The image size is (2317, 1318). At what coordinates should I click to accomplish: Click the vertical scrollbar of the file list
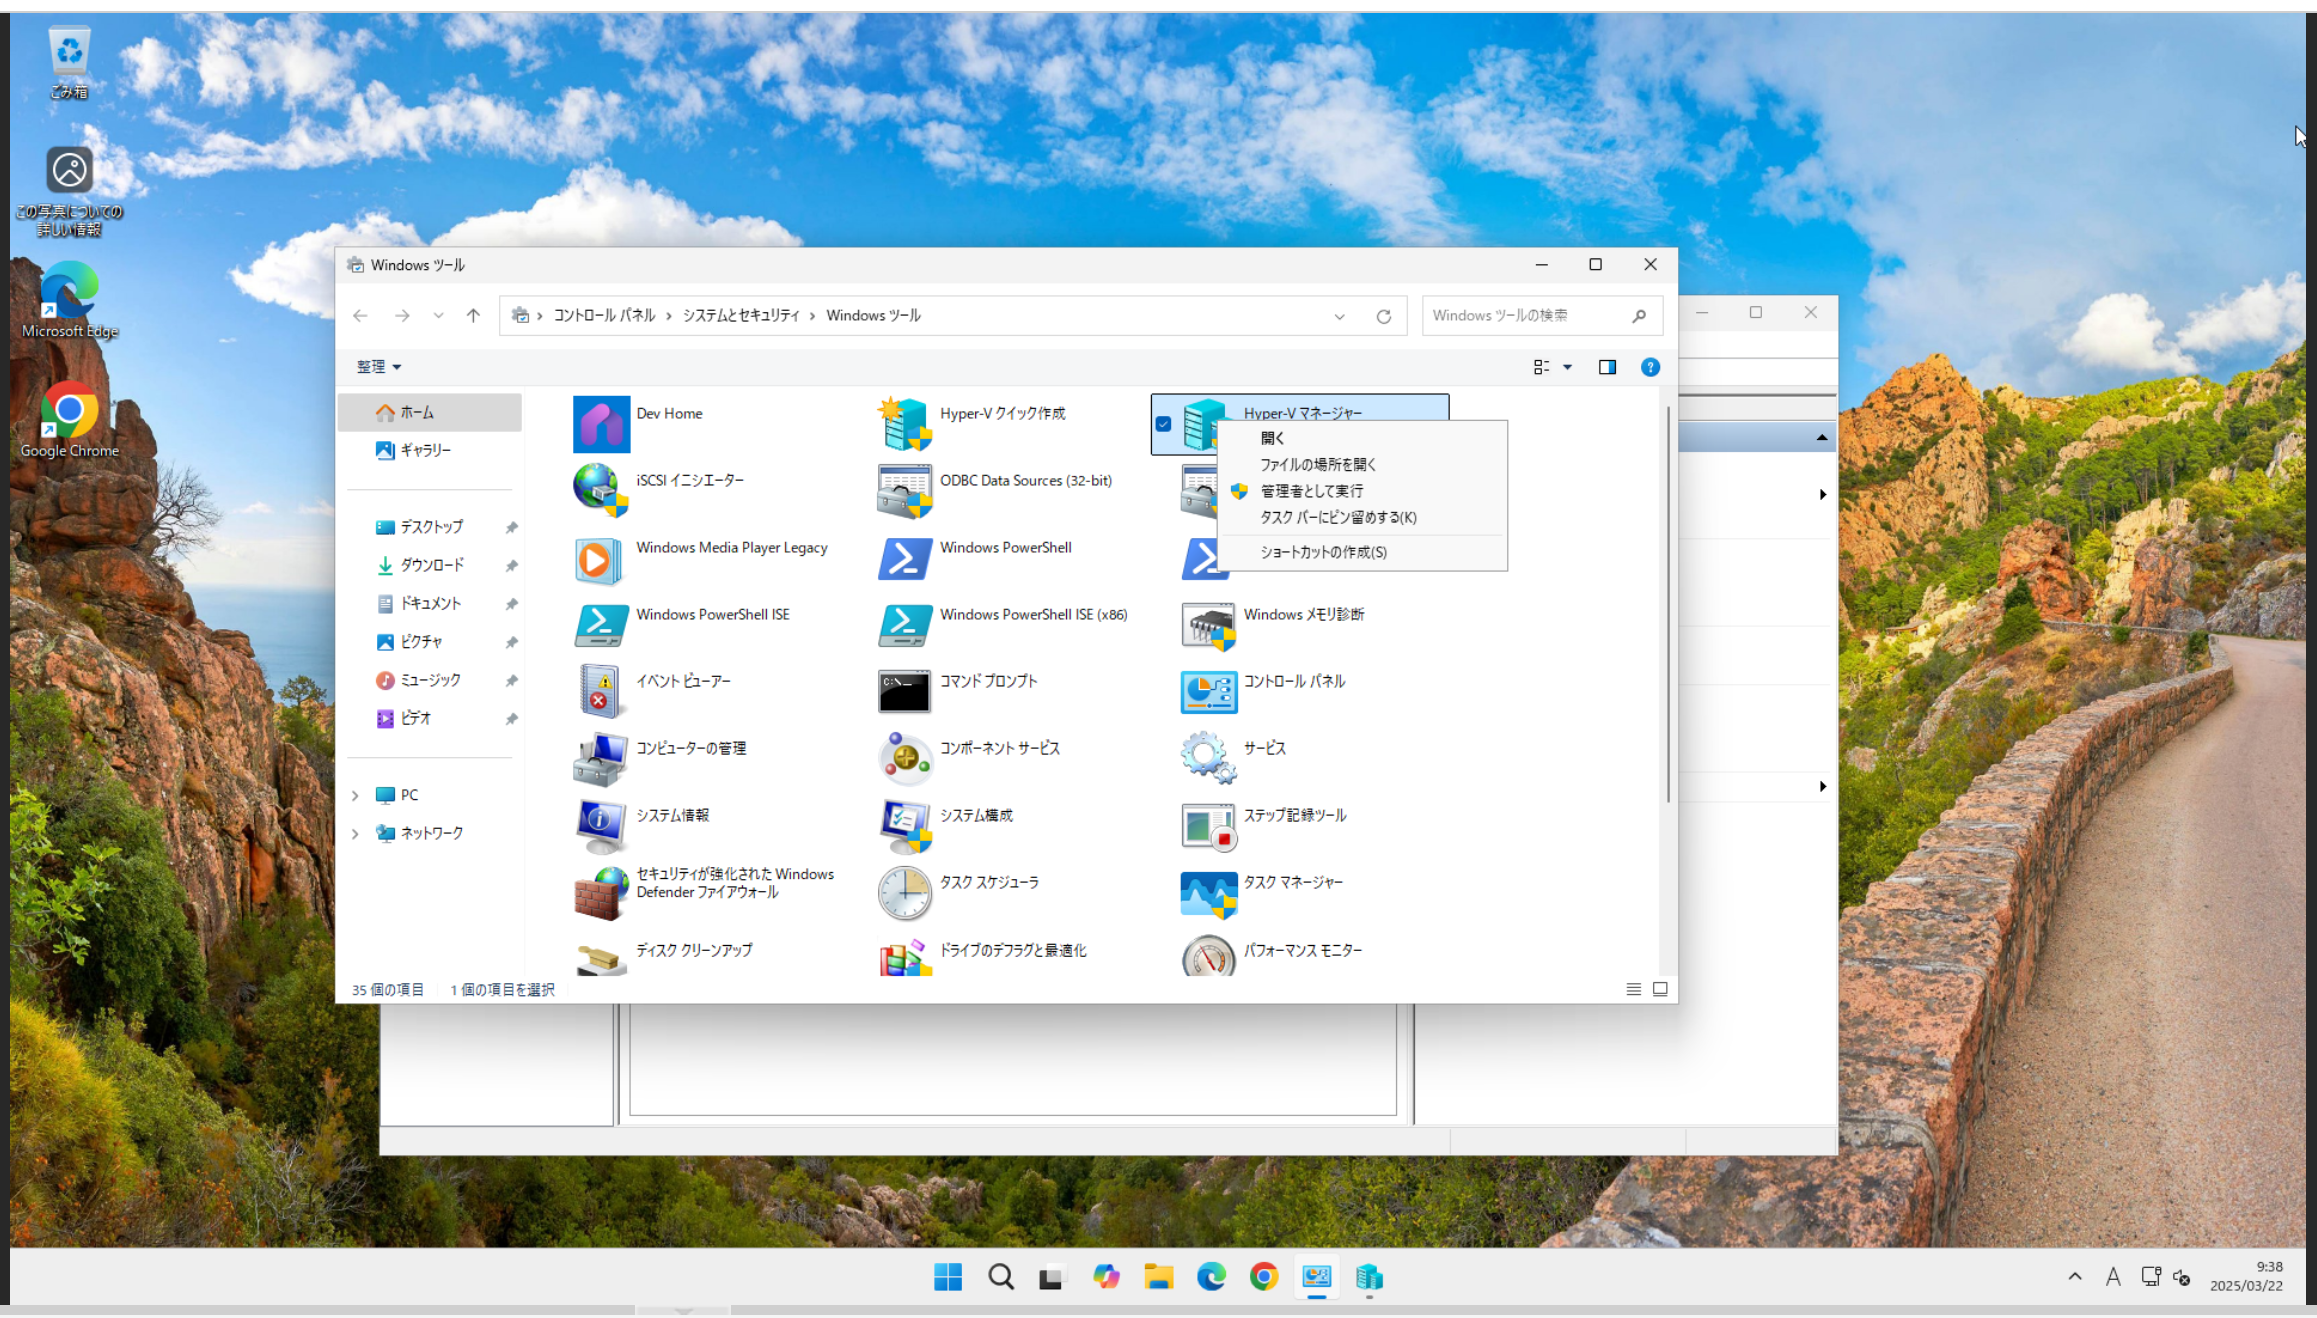click(x=1667, y=600)
